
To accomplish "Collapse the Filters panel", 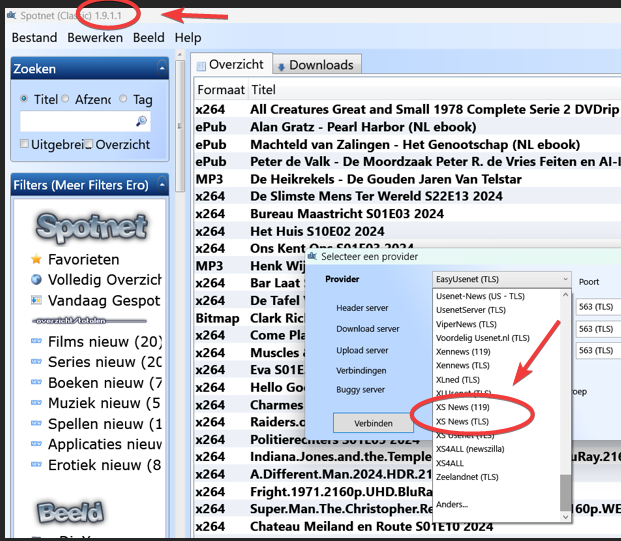I will tap(162, 185).
